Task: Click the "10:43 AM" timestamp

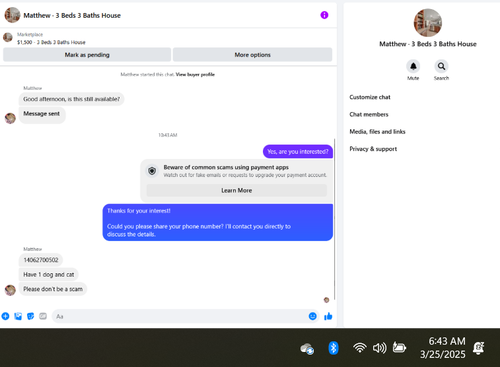Action: [x=168, y=135]
